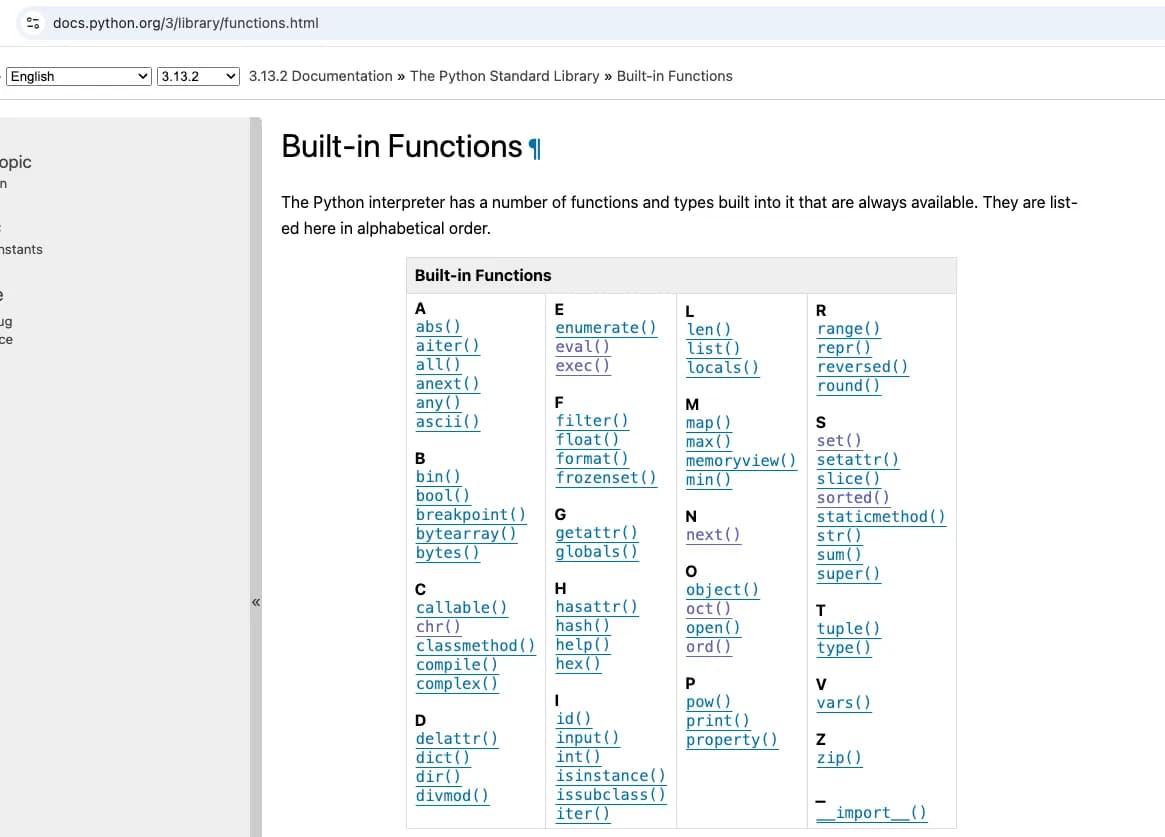The width and height of the screenshot is (1165, 837).
Task: Open the globals() function link
Action: coord(597,552)
